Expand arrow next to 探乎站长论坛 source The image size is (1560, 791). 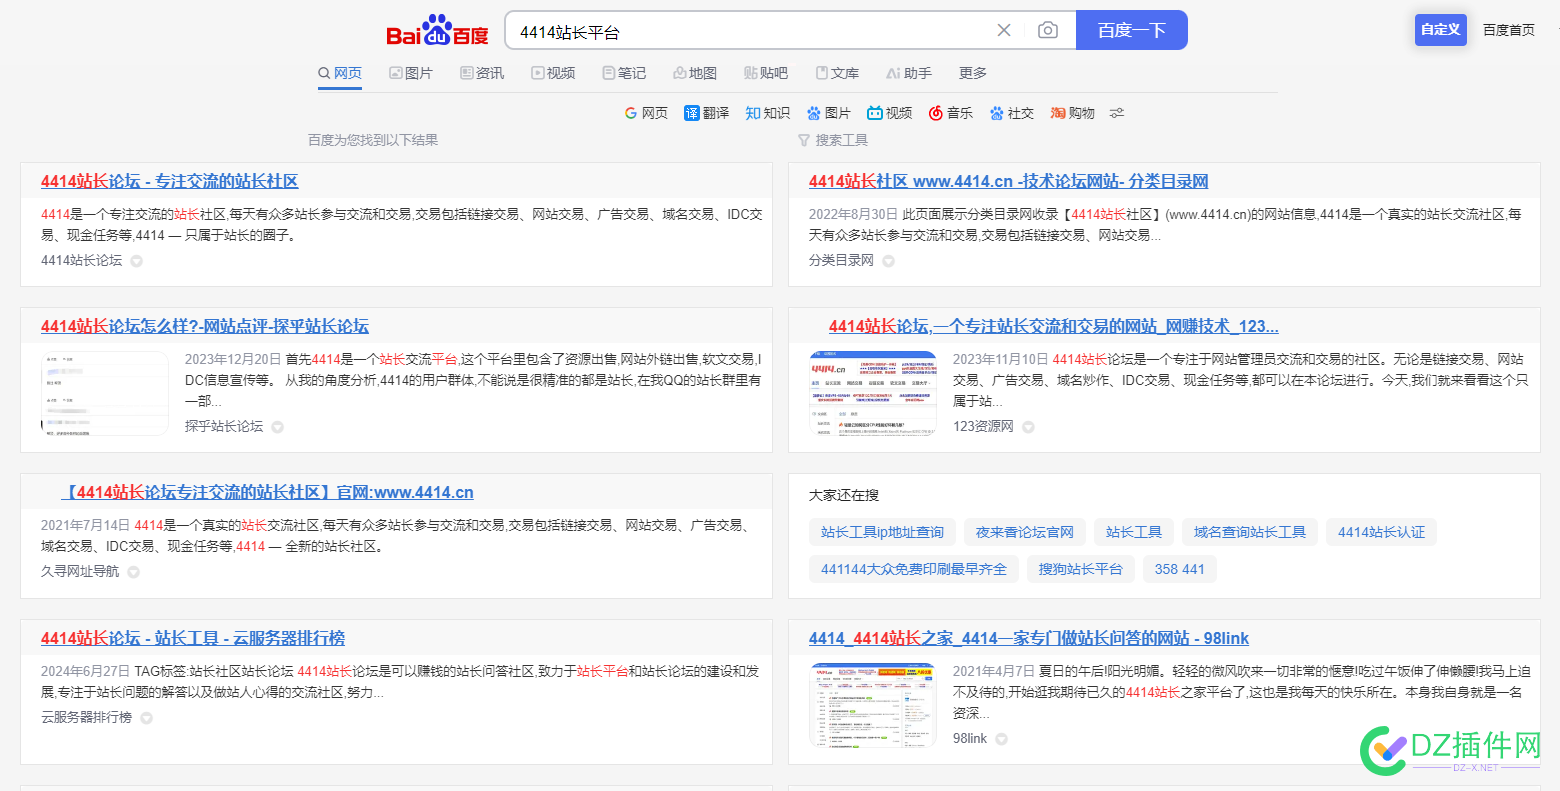[278, 427]
